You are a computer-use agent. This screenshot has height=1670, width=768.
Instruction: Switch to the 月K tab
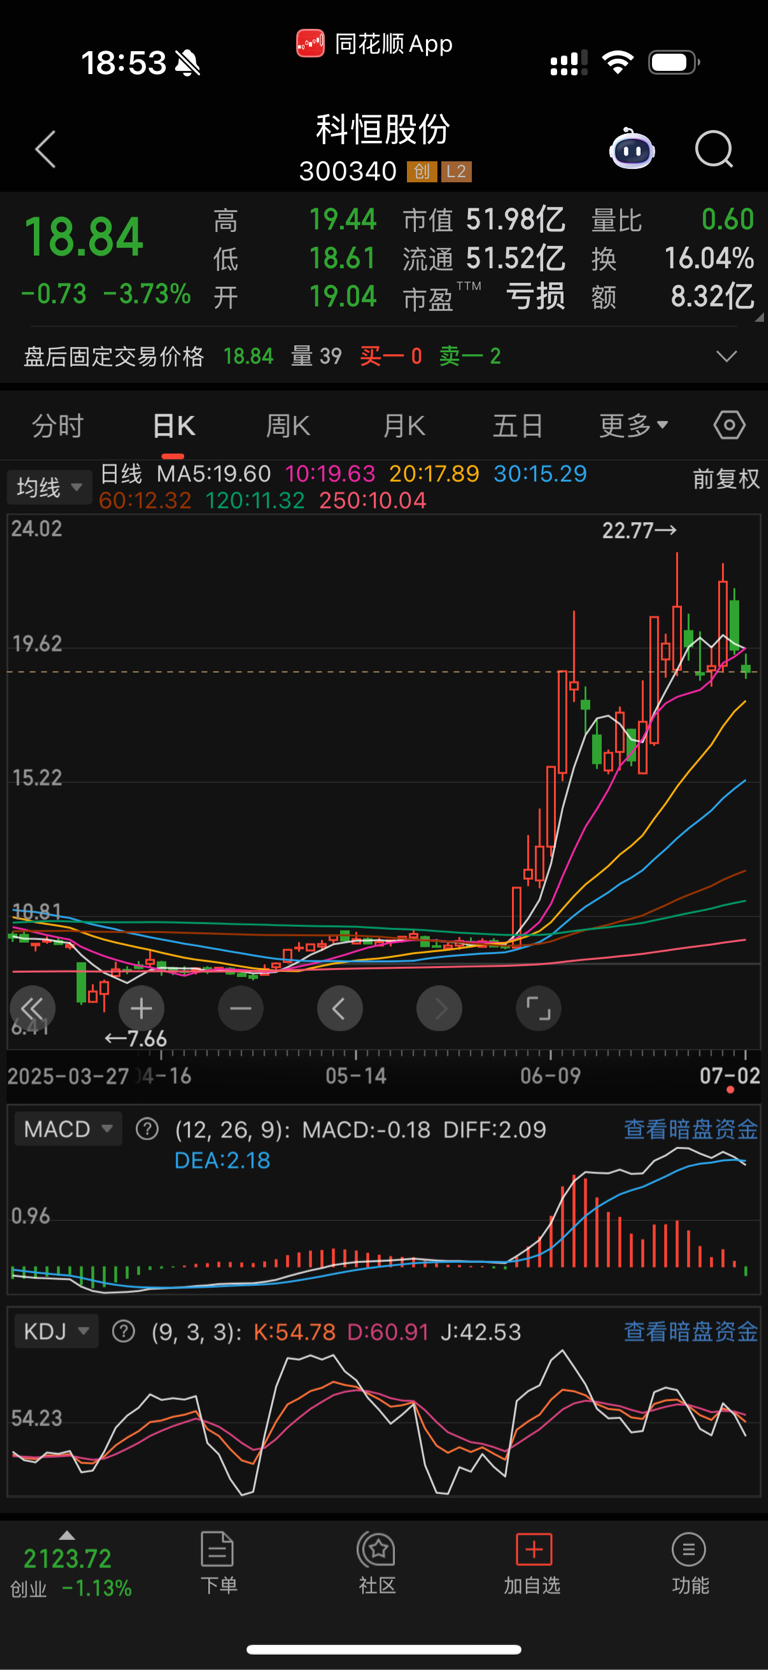(x=404, y=426)
